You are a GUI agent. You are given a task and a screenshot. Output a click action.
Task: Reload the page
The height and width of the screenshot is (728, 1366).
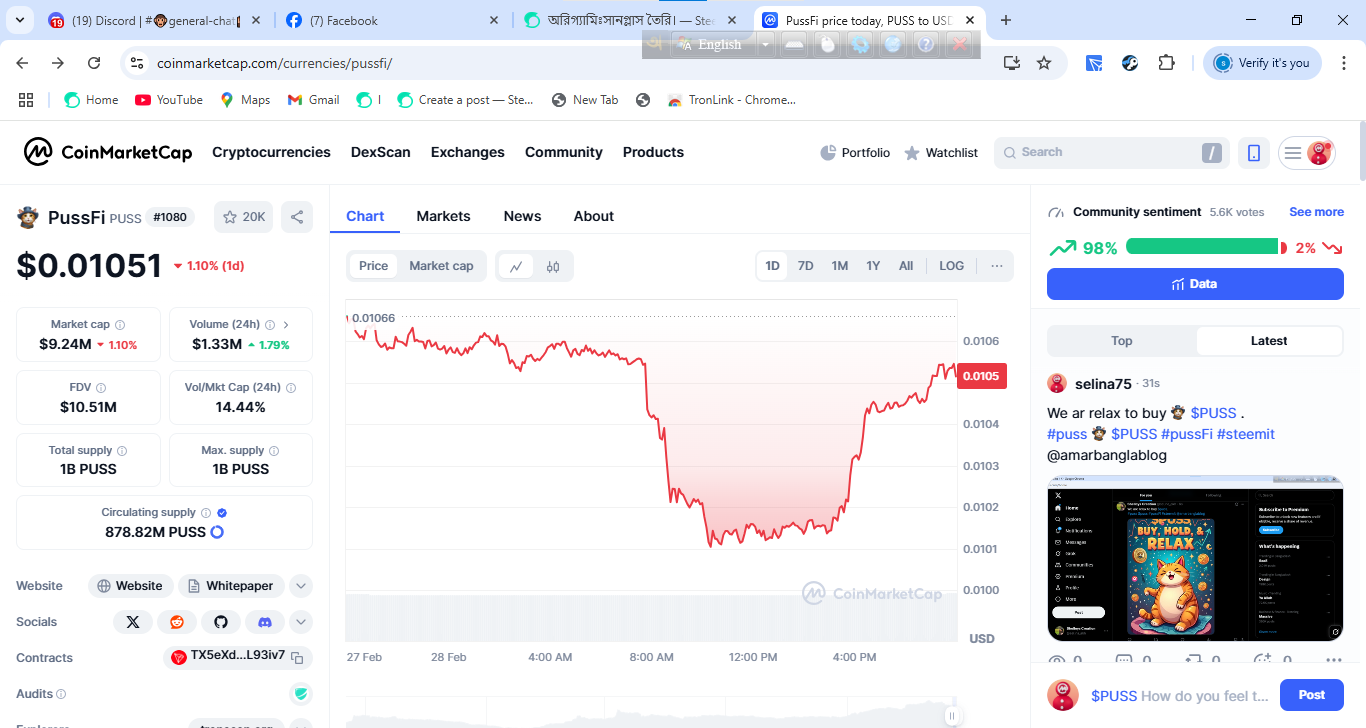(94, 63)
